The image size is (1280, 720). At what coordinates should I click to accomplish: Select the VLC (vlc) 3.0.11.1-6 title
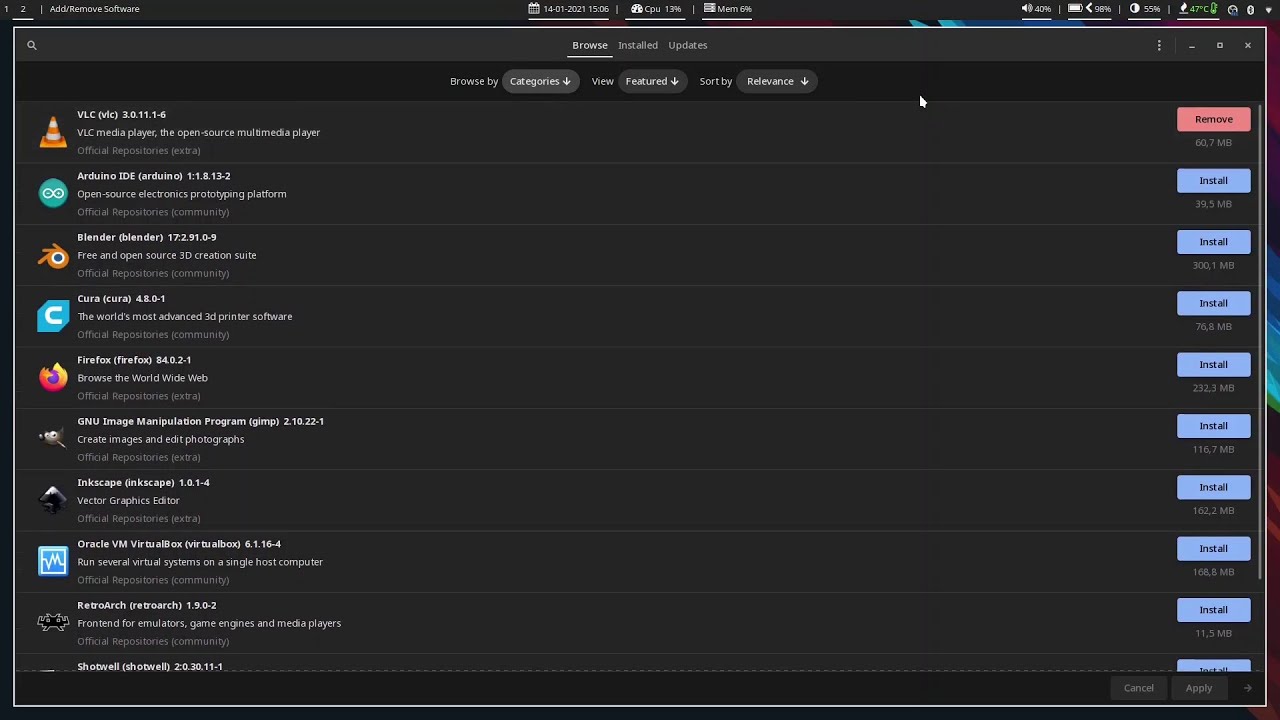(x=121, y=115)
